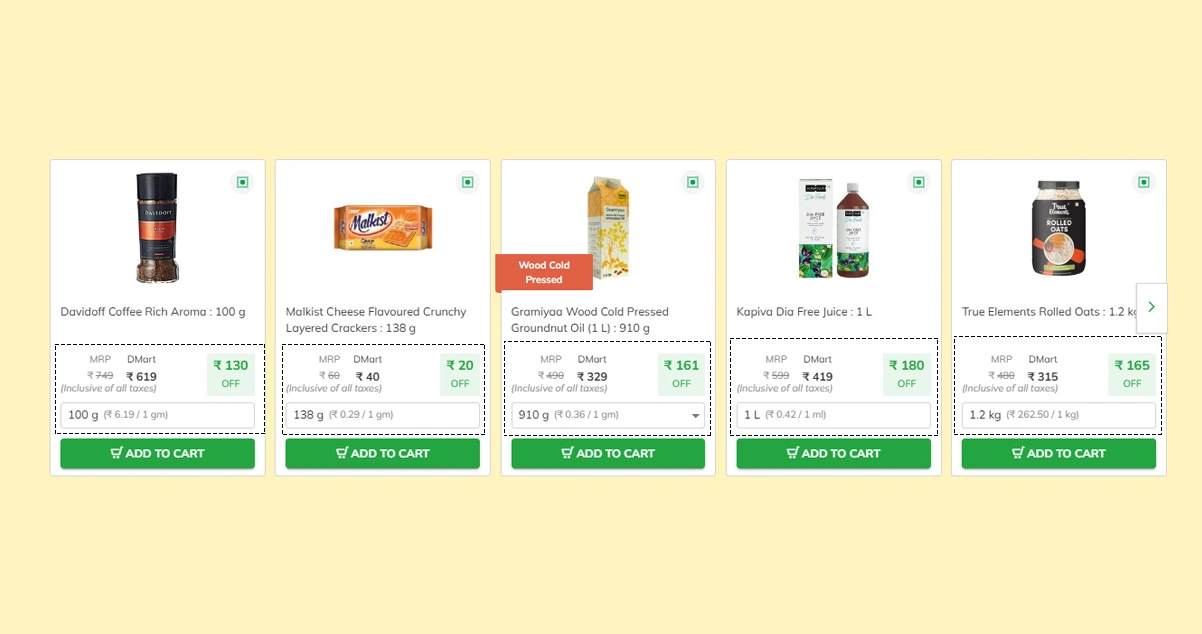Add True Elements Rolled Oats to cart
1202x634 pixels.
[x=1058, y=453]
